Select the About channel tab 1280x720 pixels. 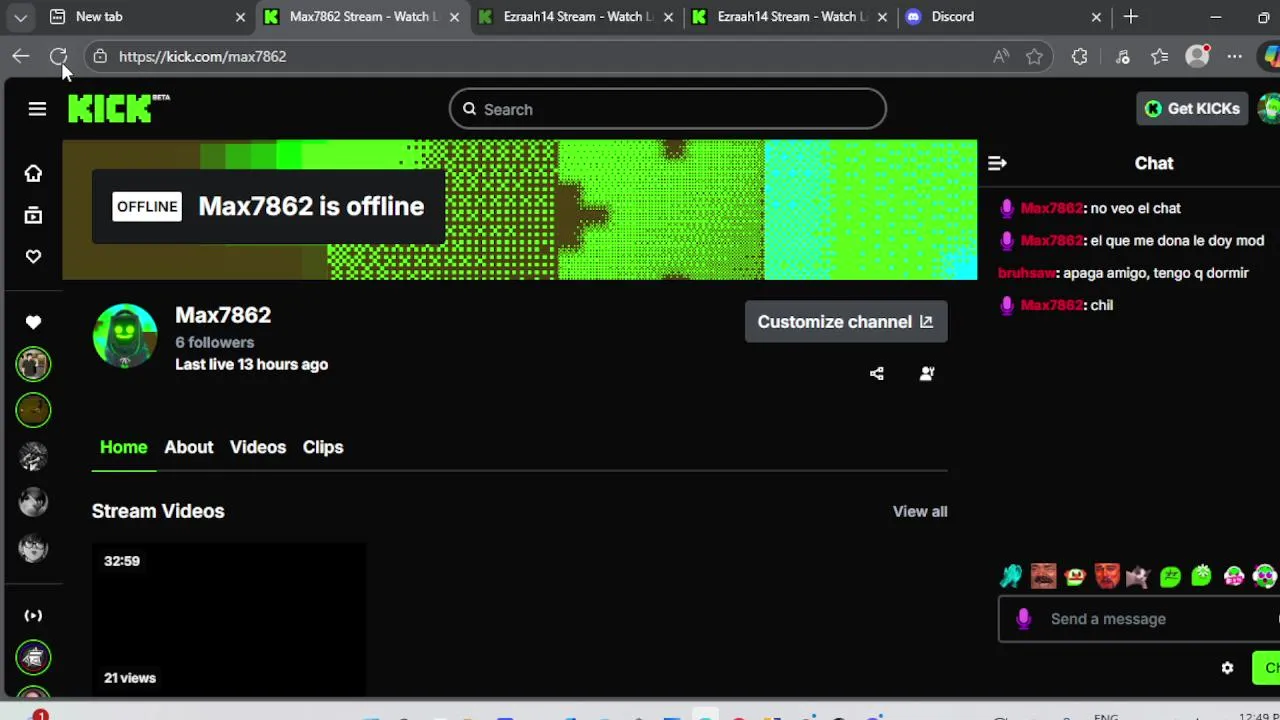click(x=189, y=447)
